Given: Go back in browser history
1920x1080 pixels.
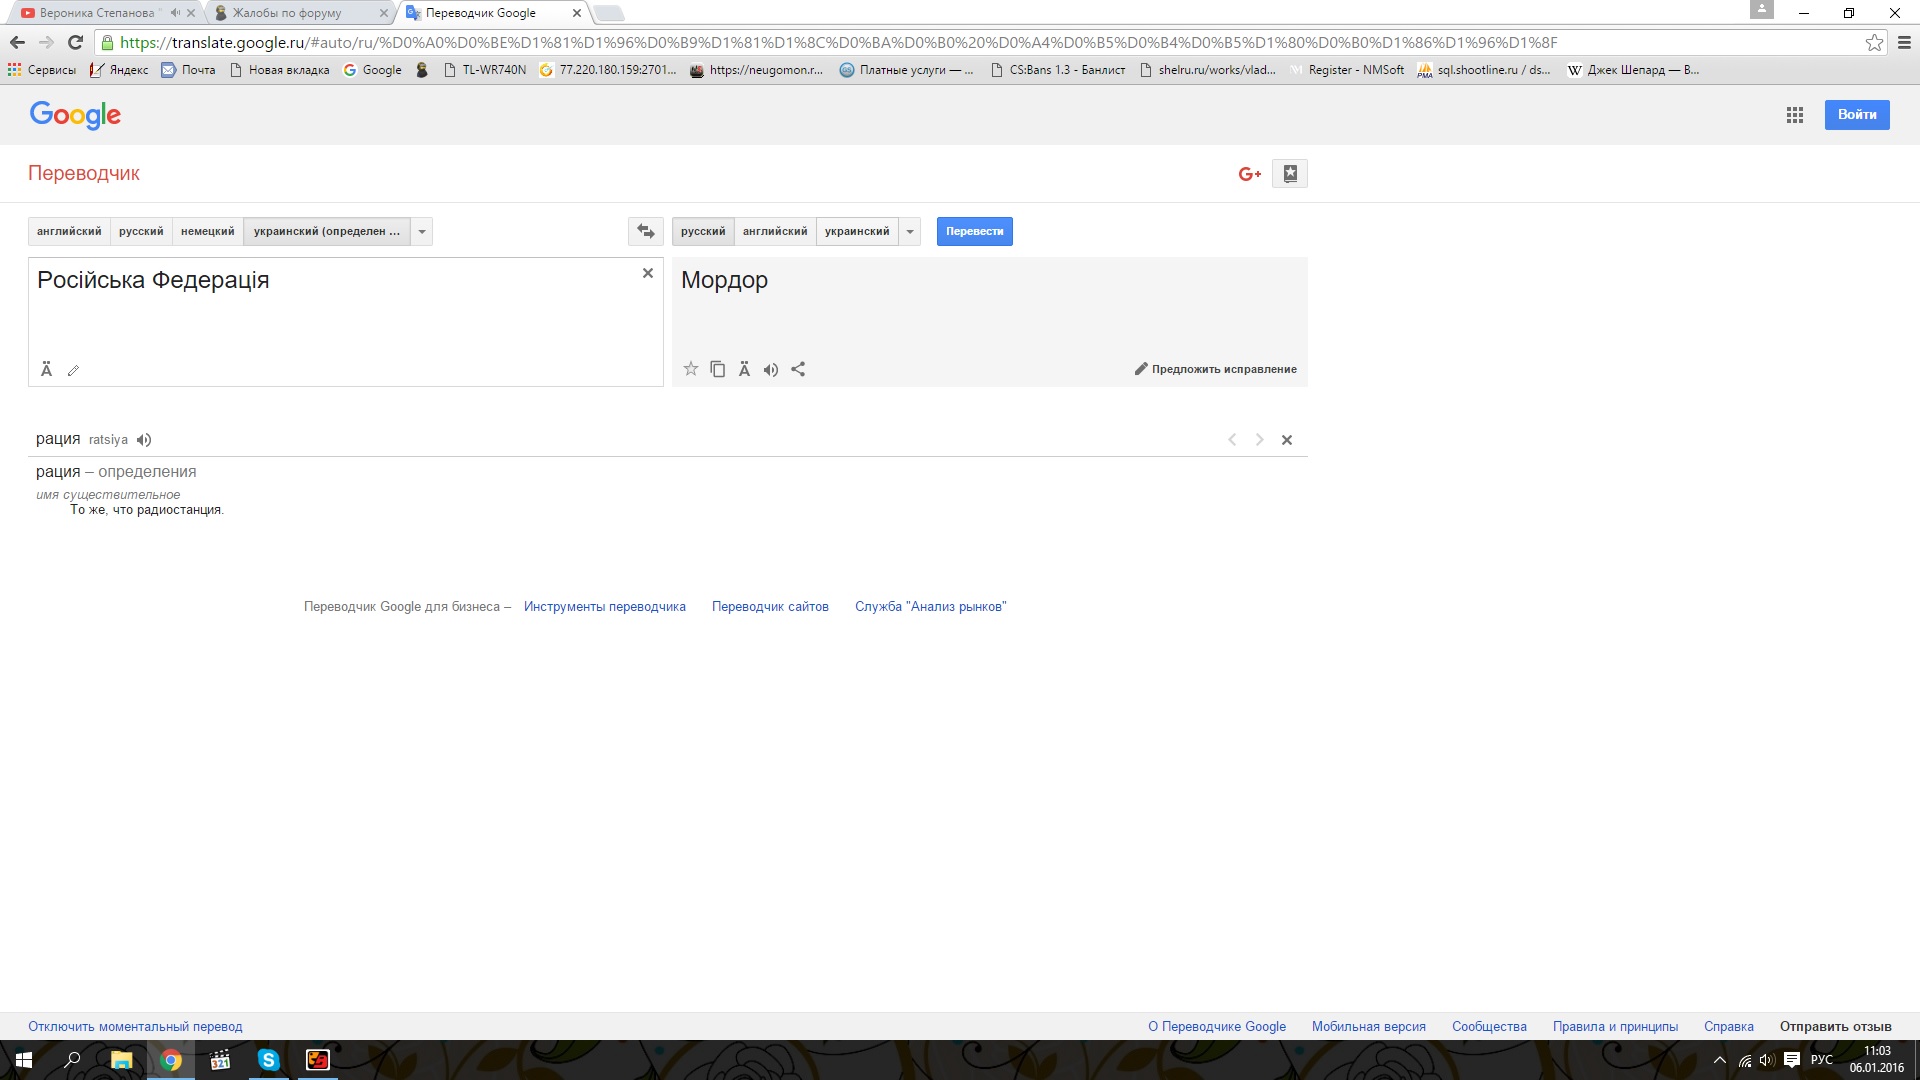Looking at the screenshot, I should click(x=17, y=42).
